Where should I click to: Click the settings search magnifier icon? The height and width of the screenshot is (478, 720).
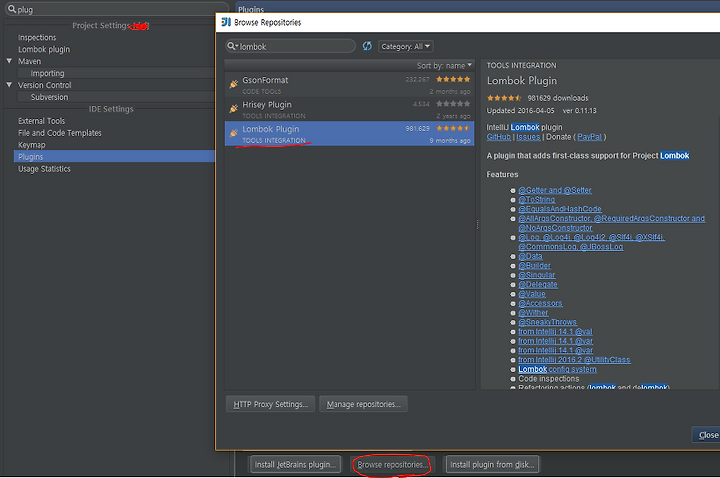click(x=12, y=9)
